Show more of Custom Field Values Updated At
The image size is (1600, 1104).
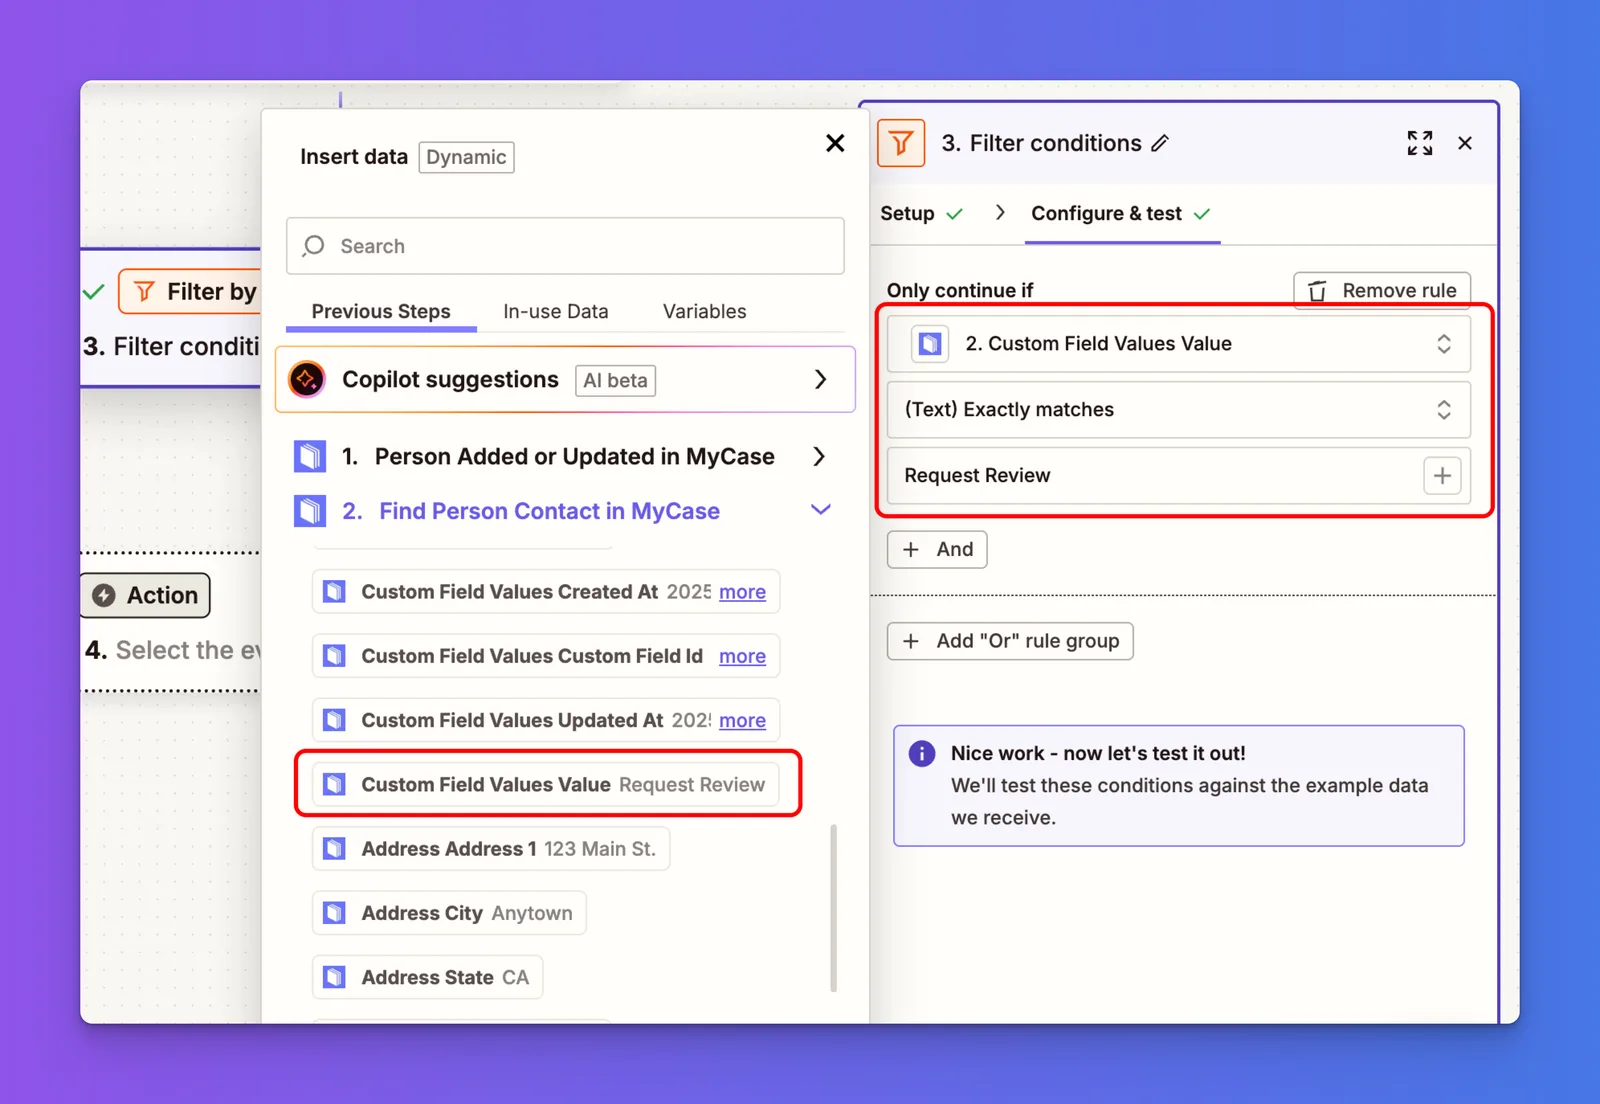[x=742, y=720]
